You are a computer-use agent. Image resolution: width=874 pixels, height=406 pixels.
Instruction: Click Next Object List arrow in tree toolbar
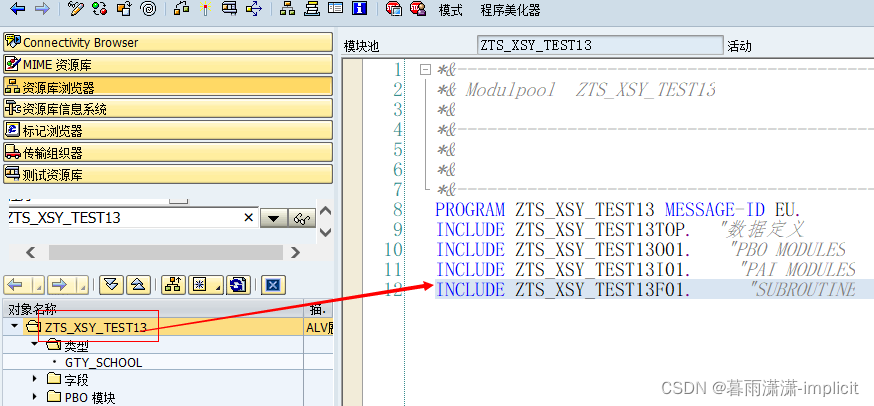point(61,286)
